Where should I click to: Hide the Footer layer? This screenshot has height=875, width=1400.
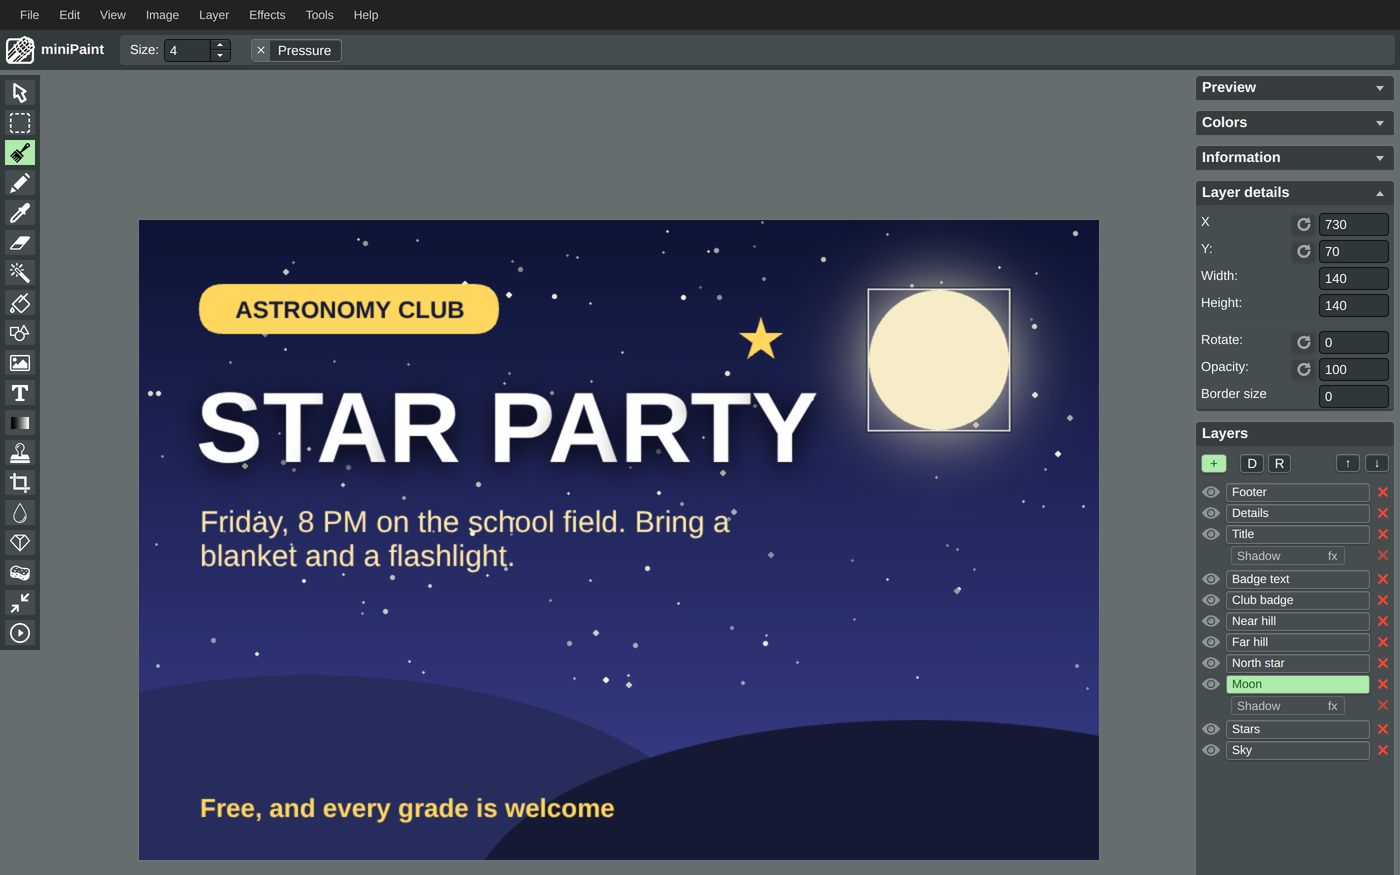[1211, 492]
